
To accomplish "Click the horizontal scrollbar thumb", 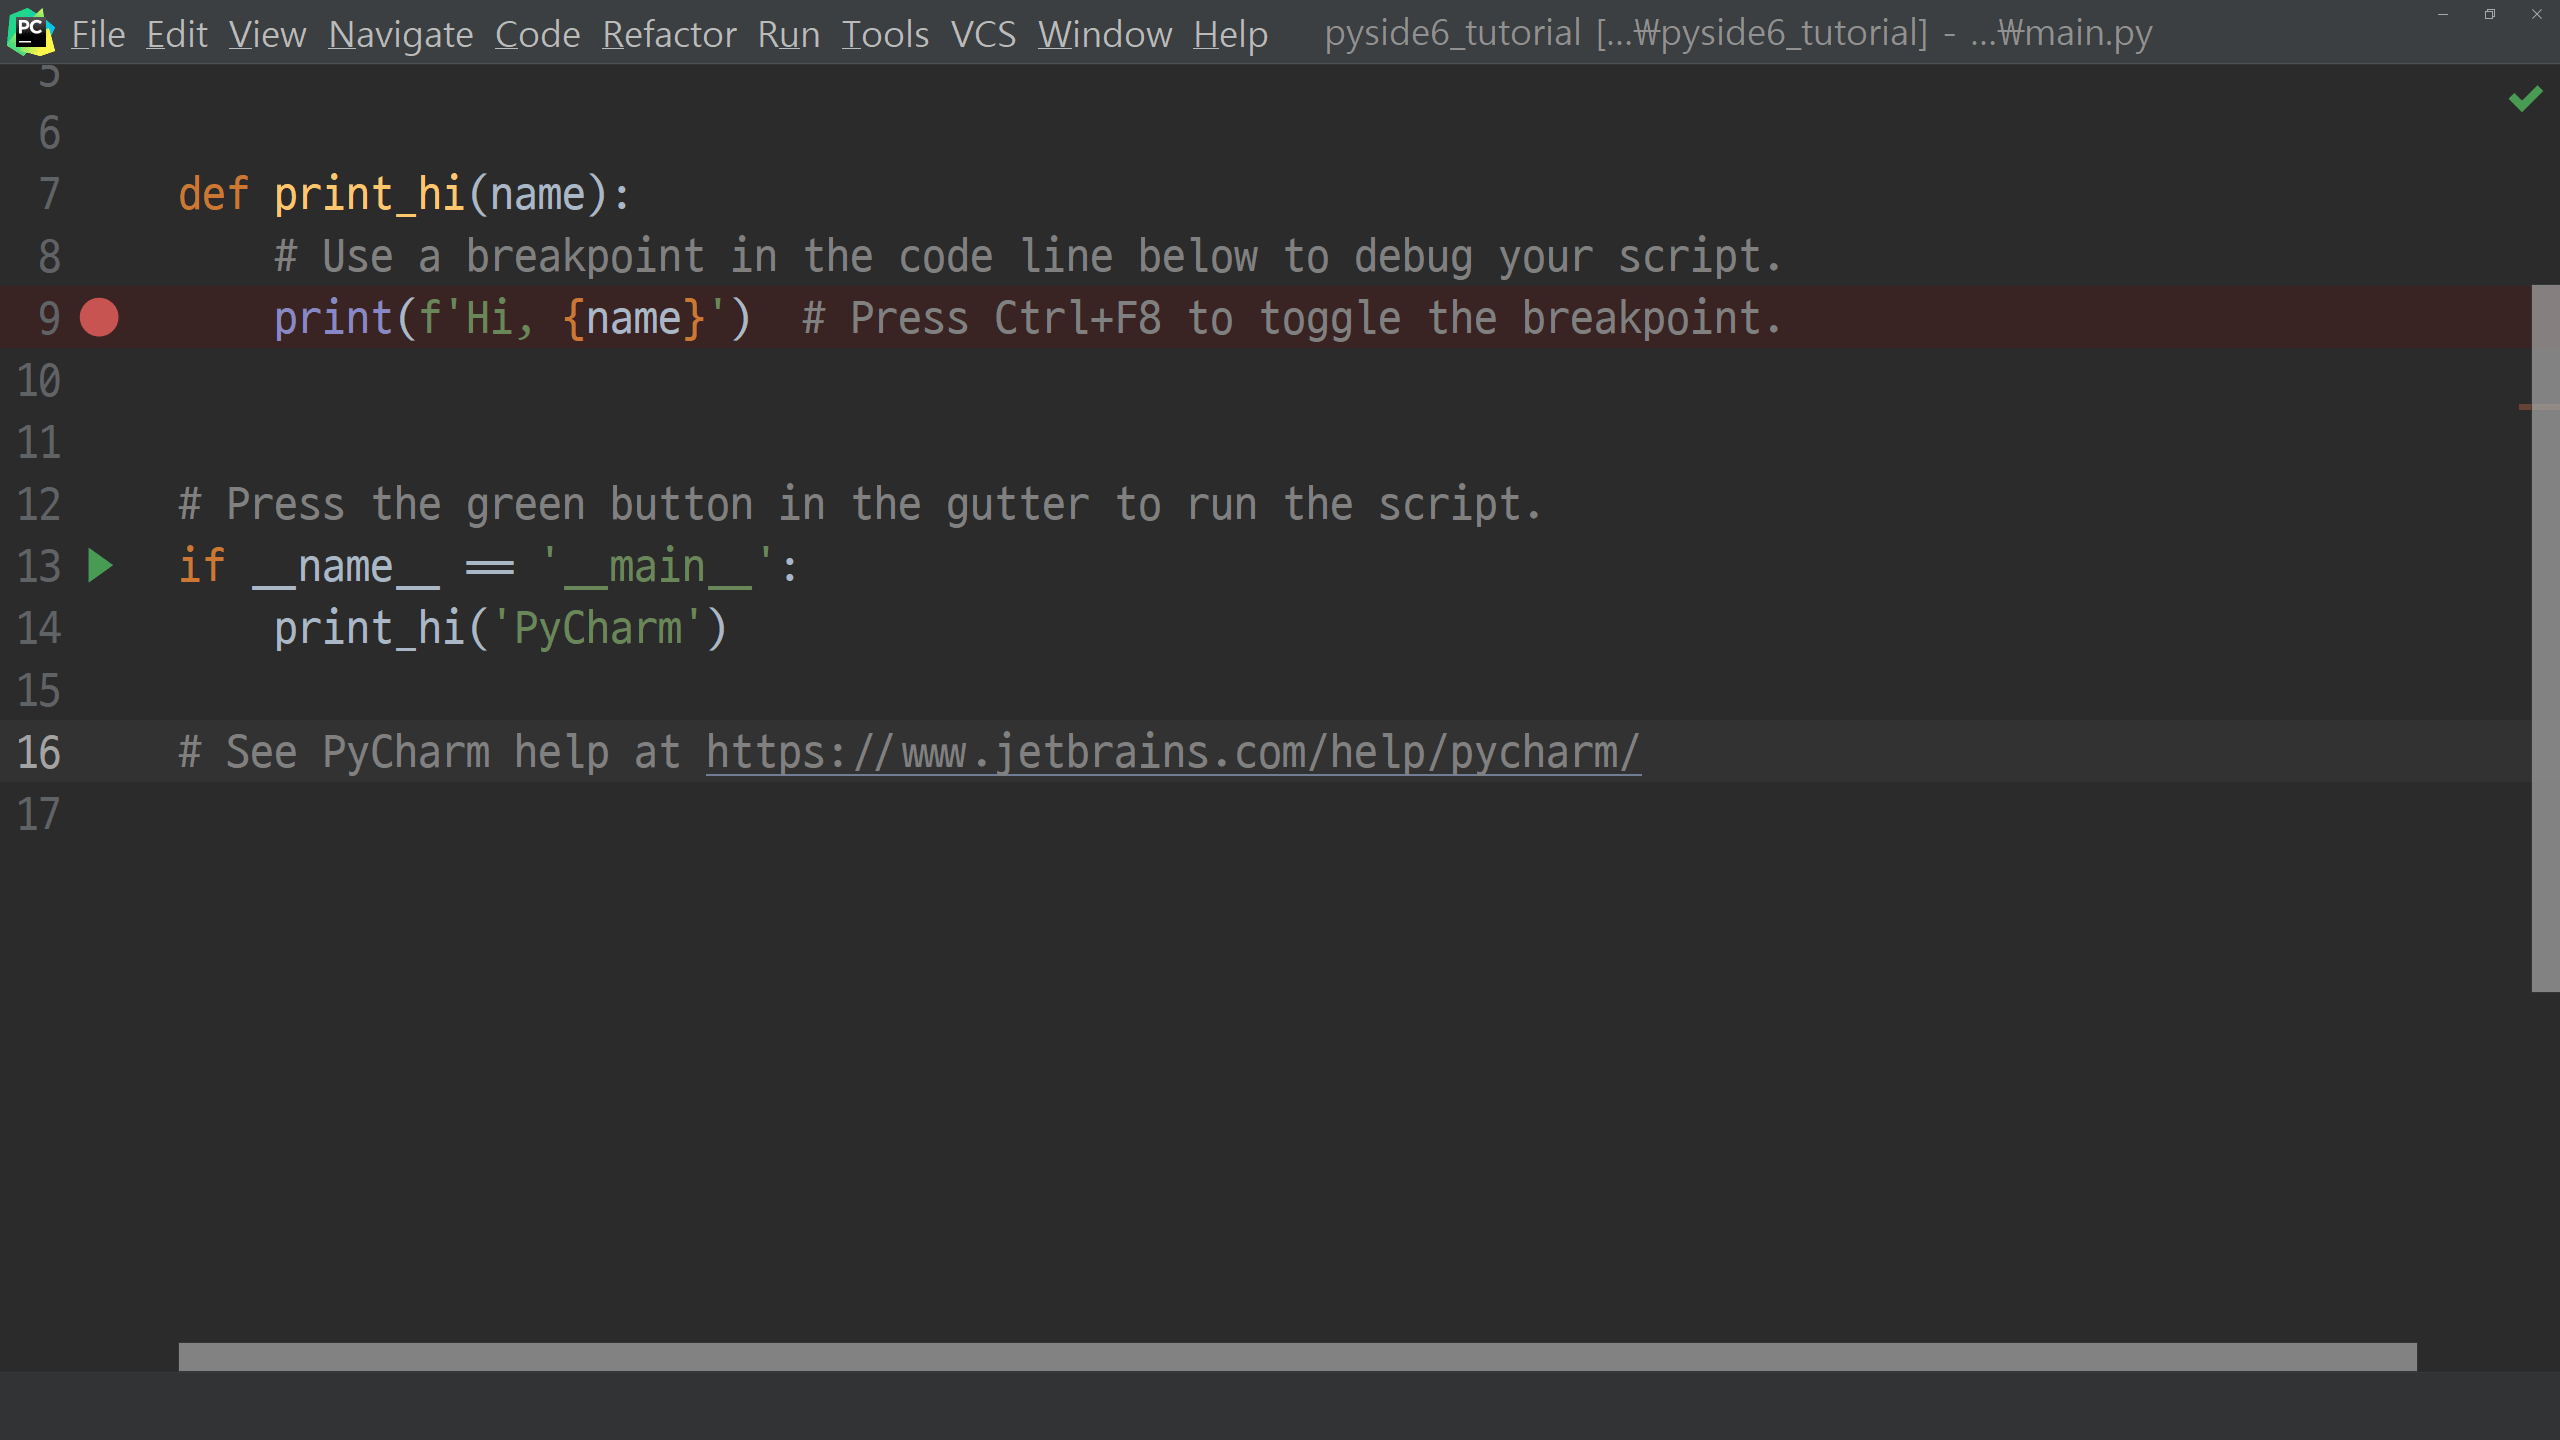I will 1297,1356.
